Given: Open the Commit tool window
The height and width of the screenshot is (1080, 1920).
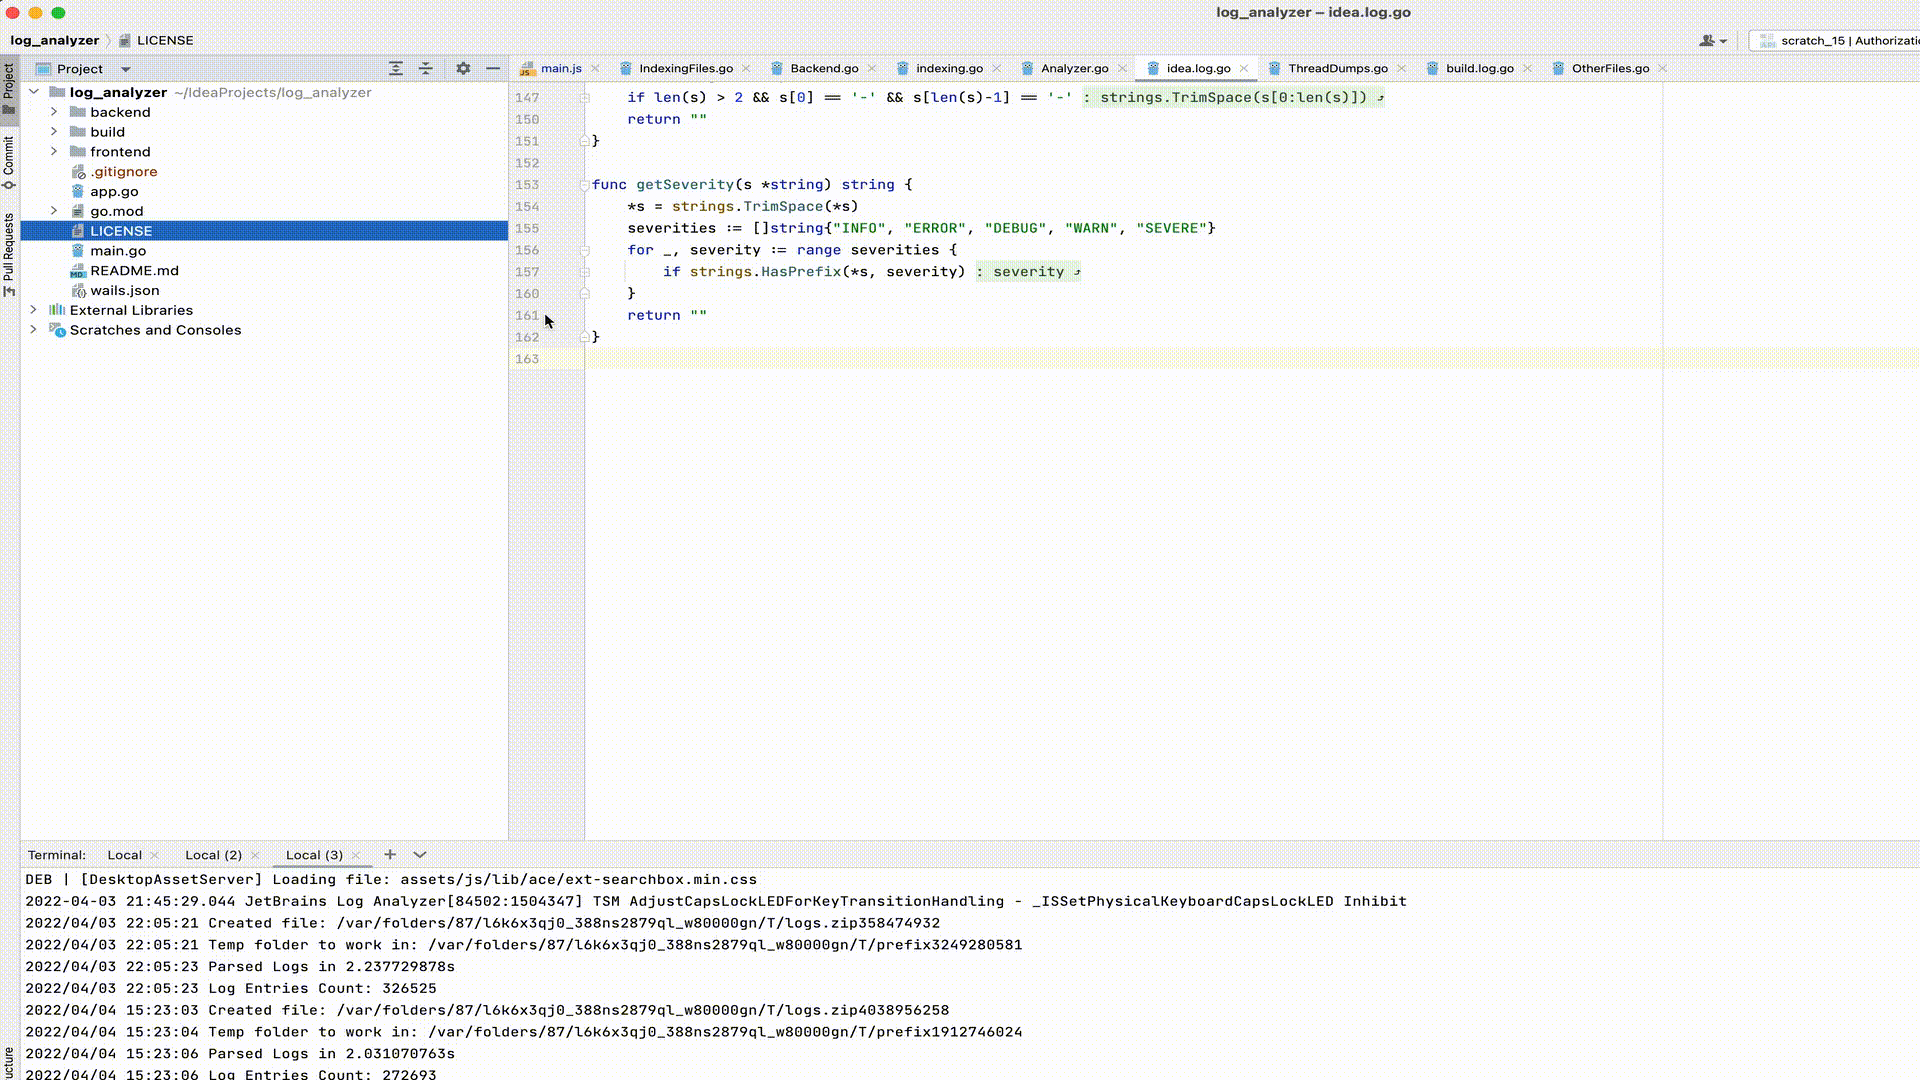Looking at the screenshot, I should [9, 162].
